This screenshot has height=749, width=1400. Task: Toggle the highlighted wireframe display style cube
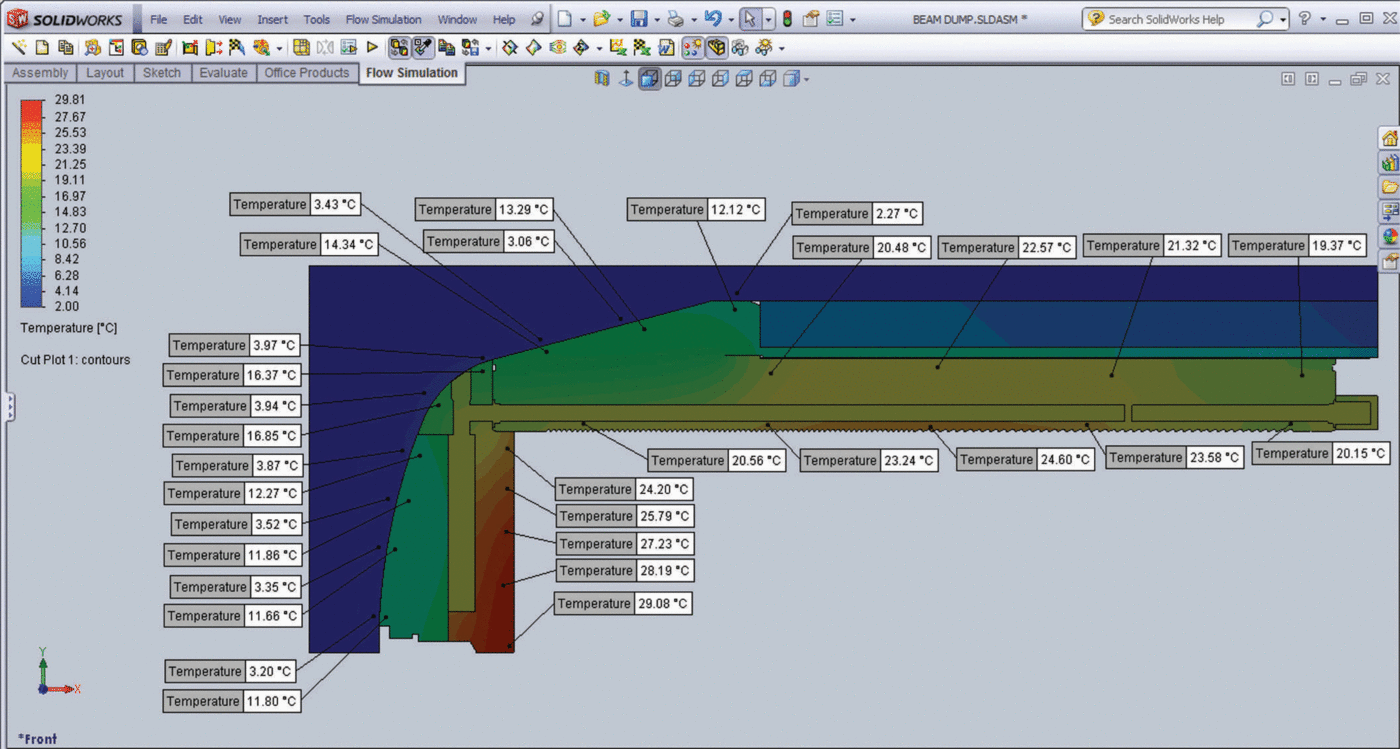650,79
